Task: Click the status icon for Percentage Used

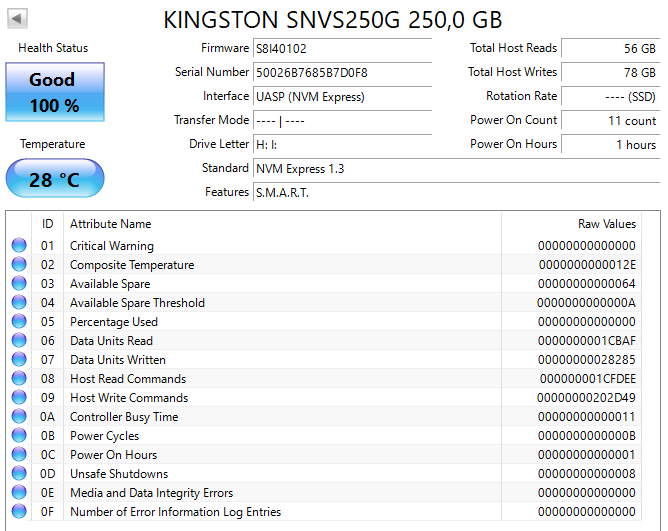Action: pyautogui.click(x=19, y=322)
